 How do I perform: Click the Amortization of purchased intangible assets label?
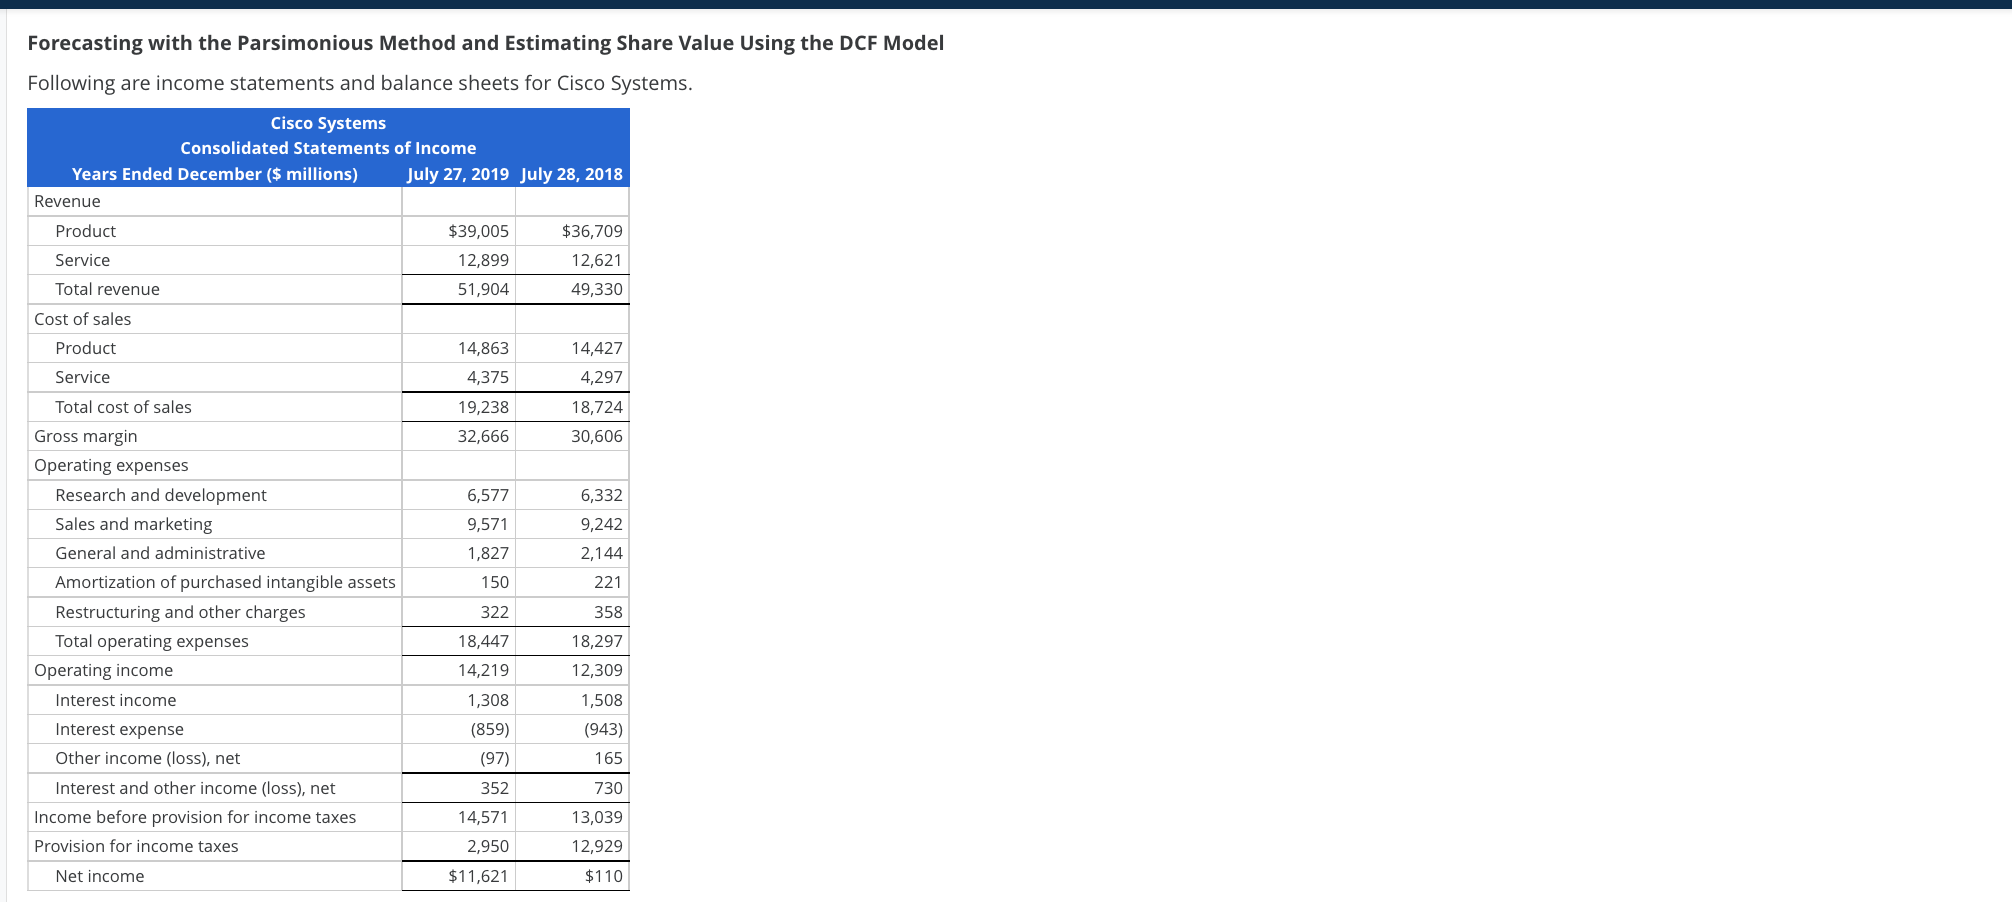tap(225, 582)
